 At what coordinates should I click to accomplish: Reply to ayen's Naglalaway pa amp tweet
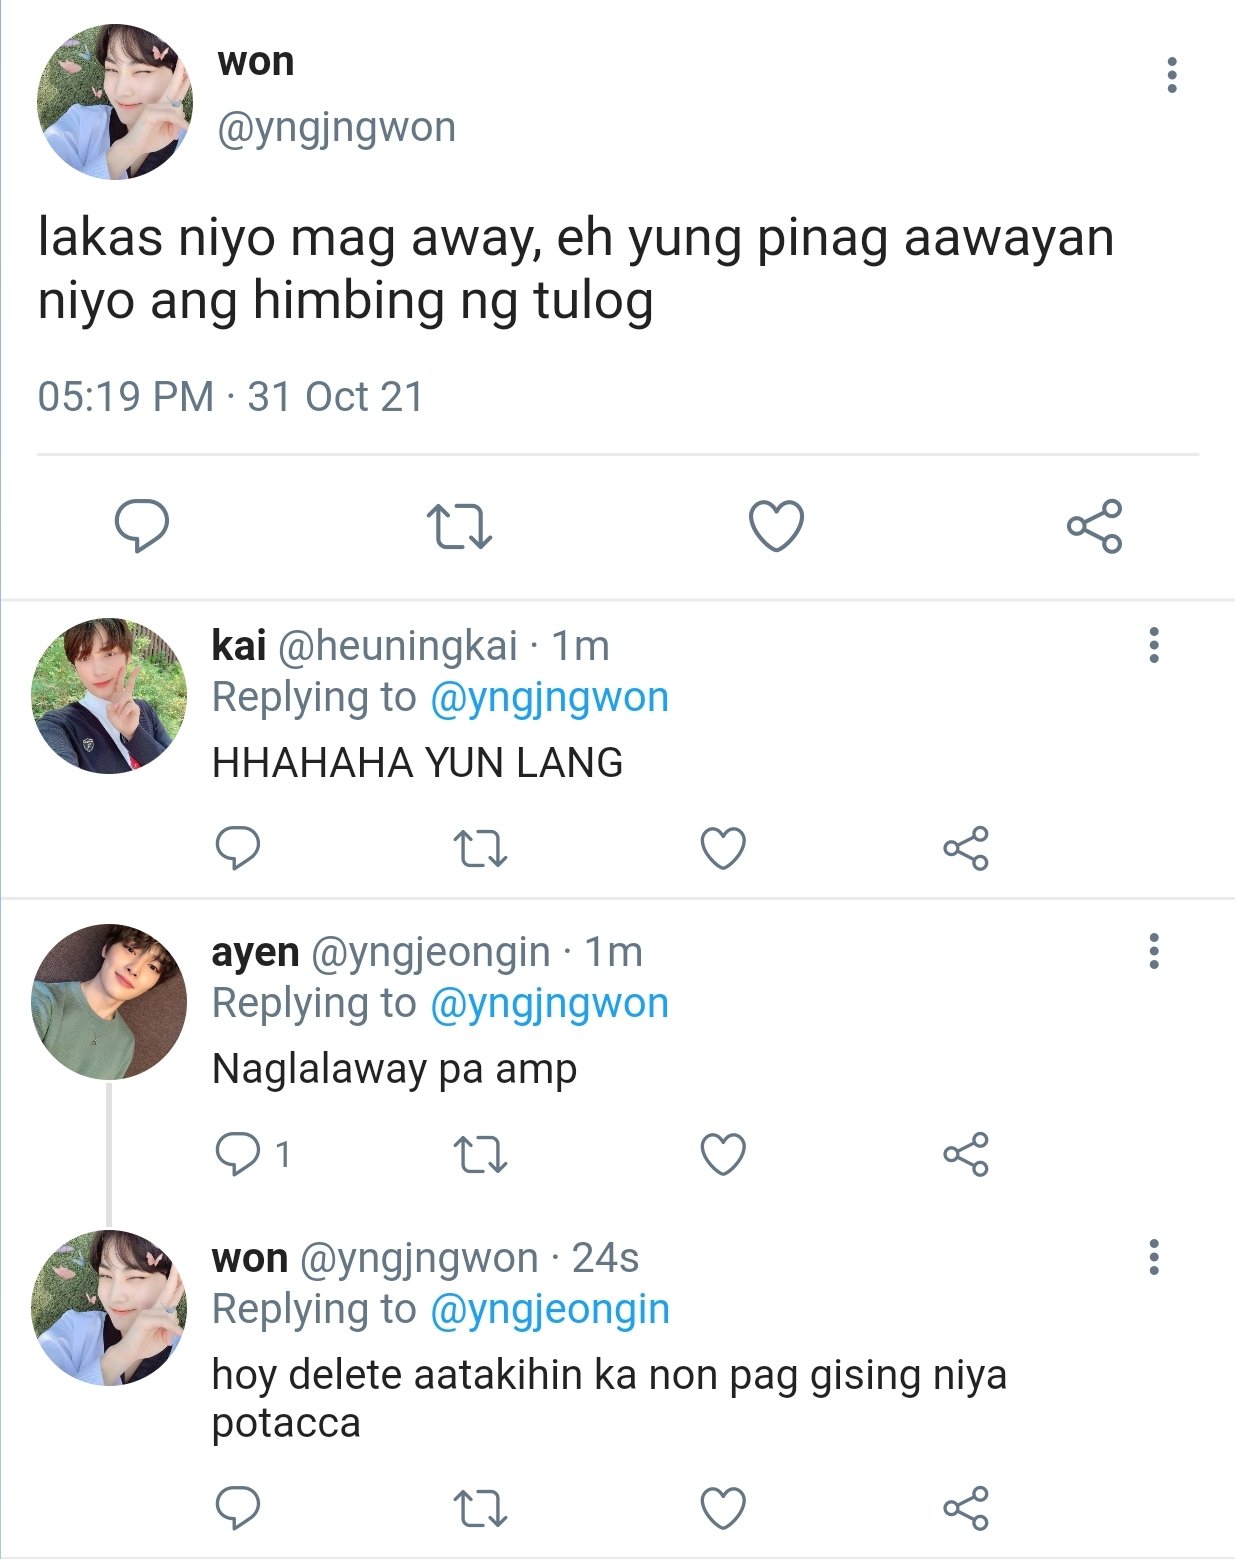pos(238,1154)
